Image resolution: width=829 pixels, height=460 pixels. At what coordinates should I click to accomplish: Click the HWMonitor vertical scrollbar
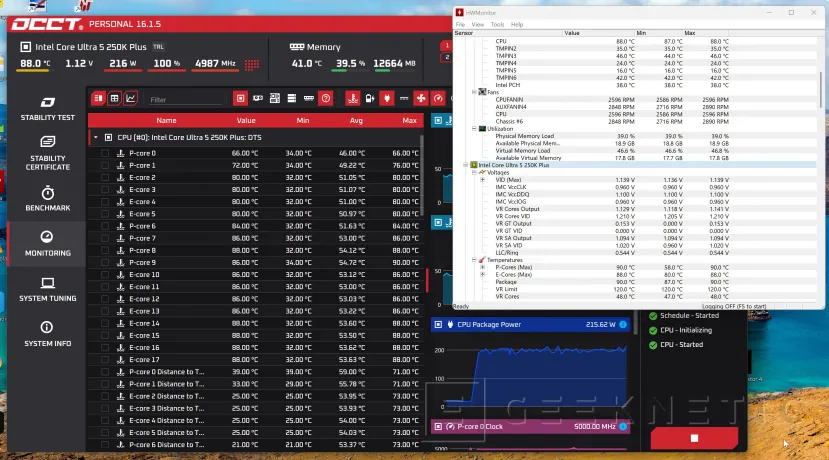point(821,89)
